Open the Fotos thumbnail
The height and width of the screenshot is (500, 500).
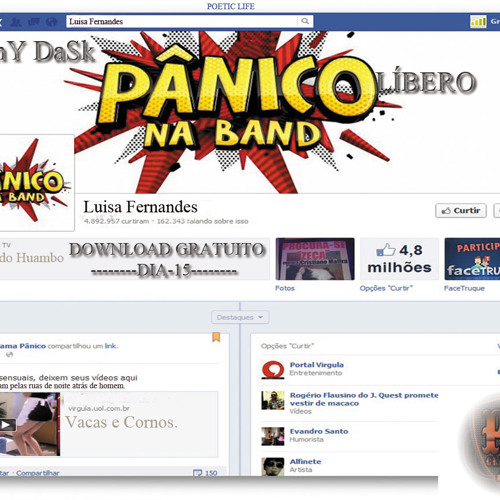[315, 259]
